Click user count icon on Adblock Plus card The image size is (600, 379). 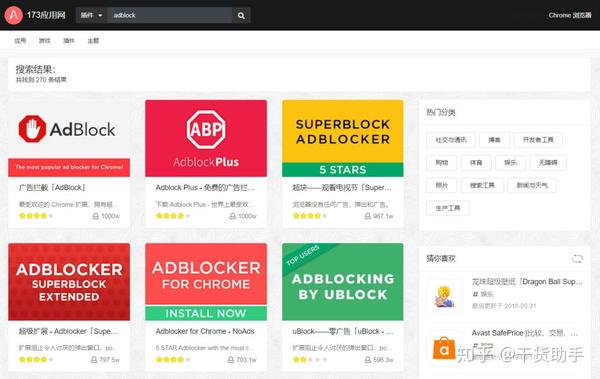coord(233,216)
